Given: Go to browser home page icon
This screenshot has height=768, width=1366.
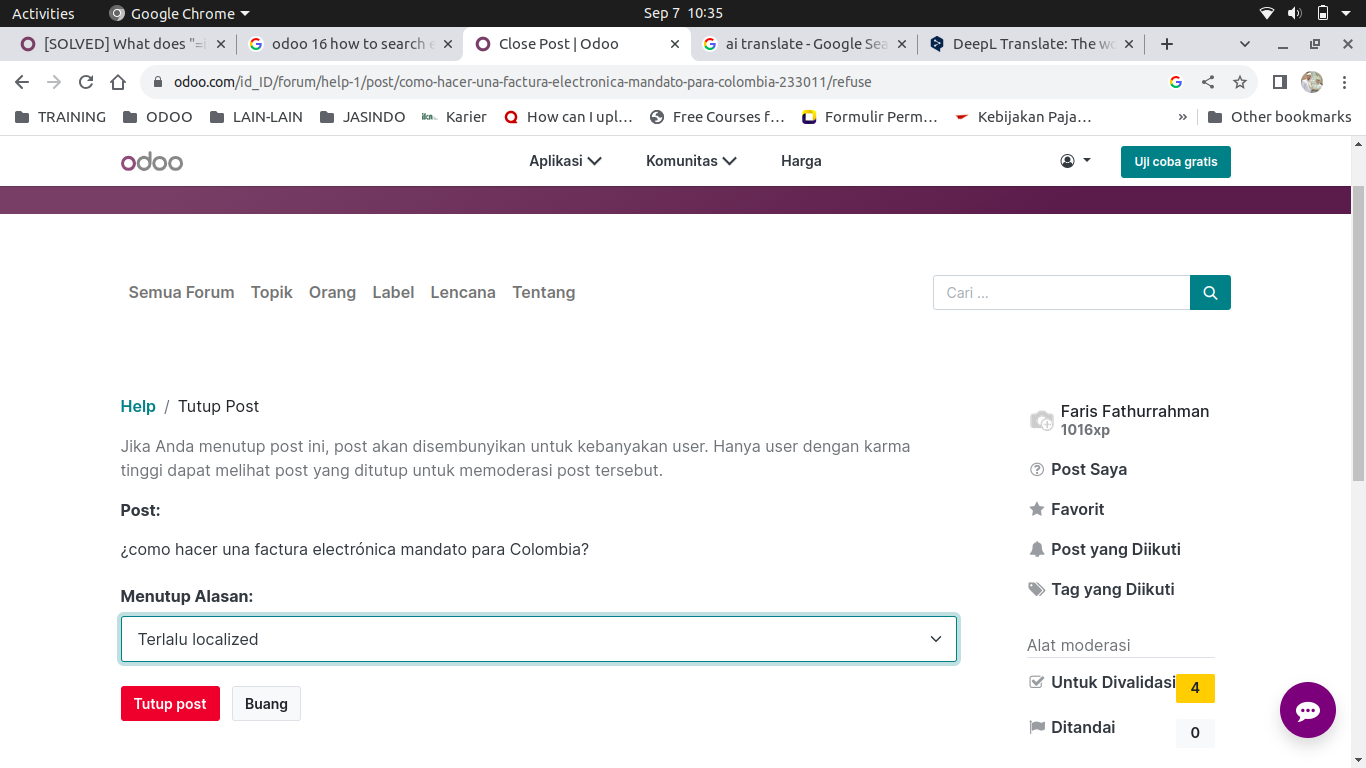Looking at the screenshot, I should tap(118, 82).
